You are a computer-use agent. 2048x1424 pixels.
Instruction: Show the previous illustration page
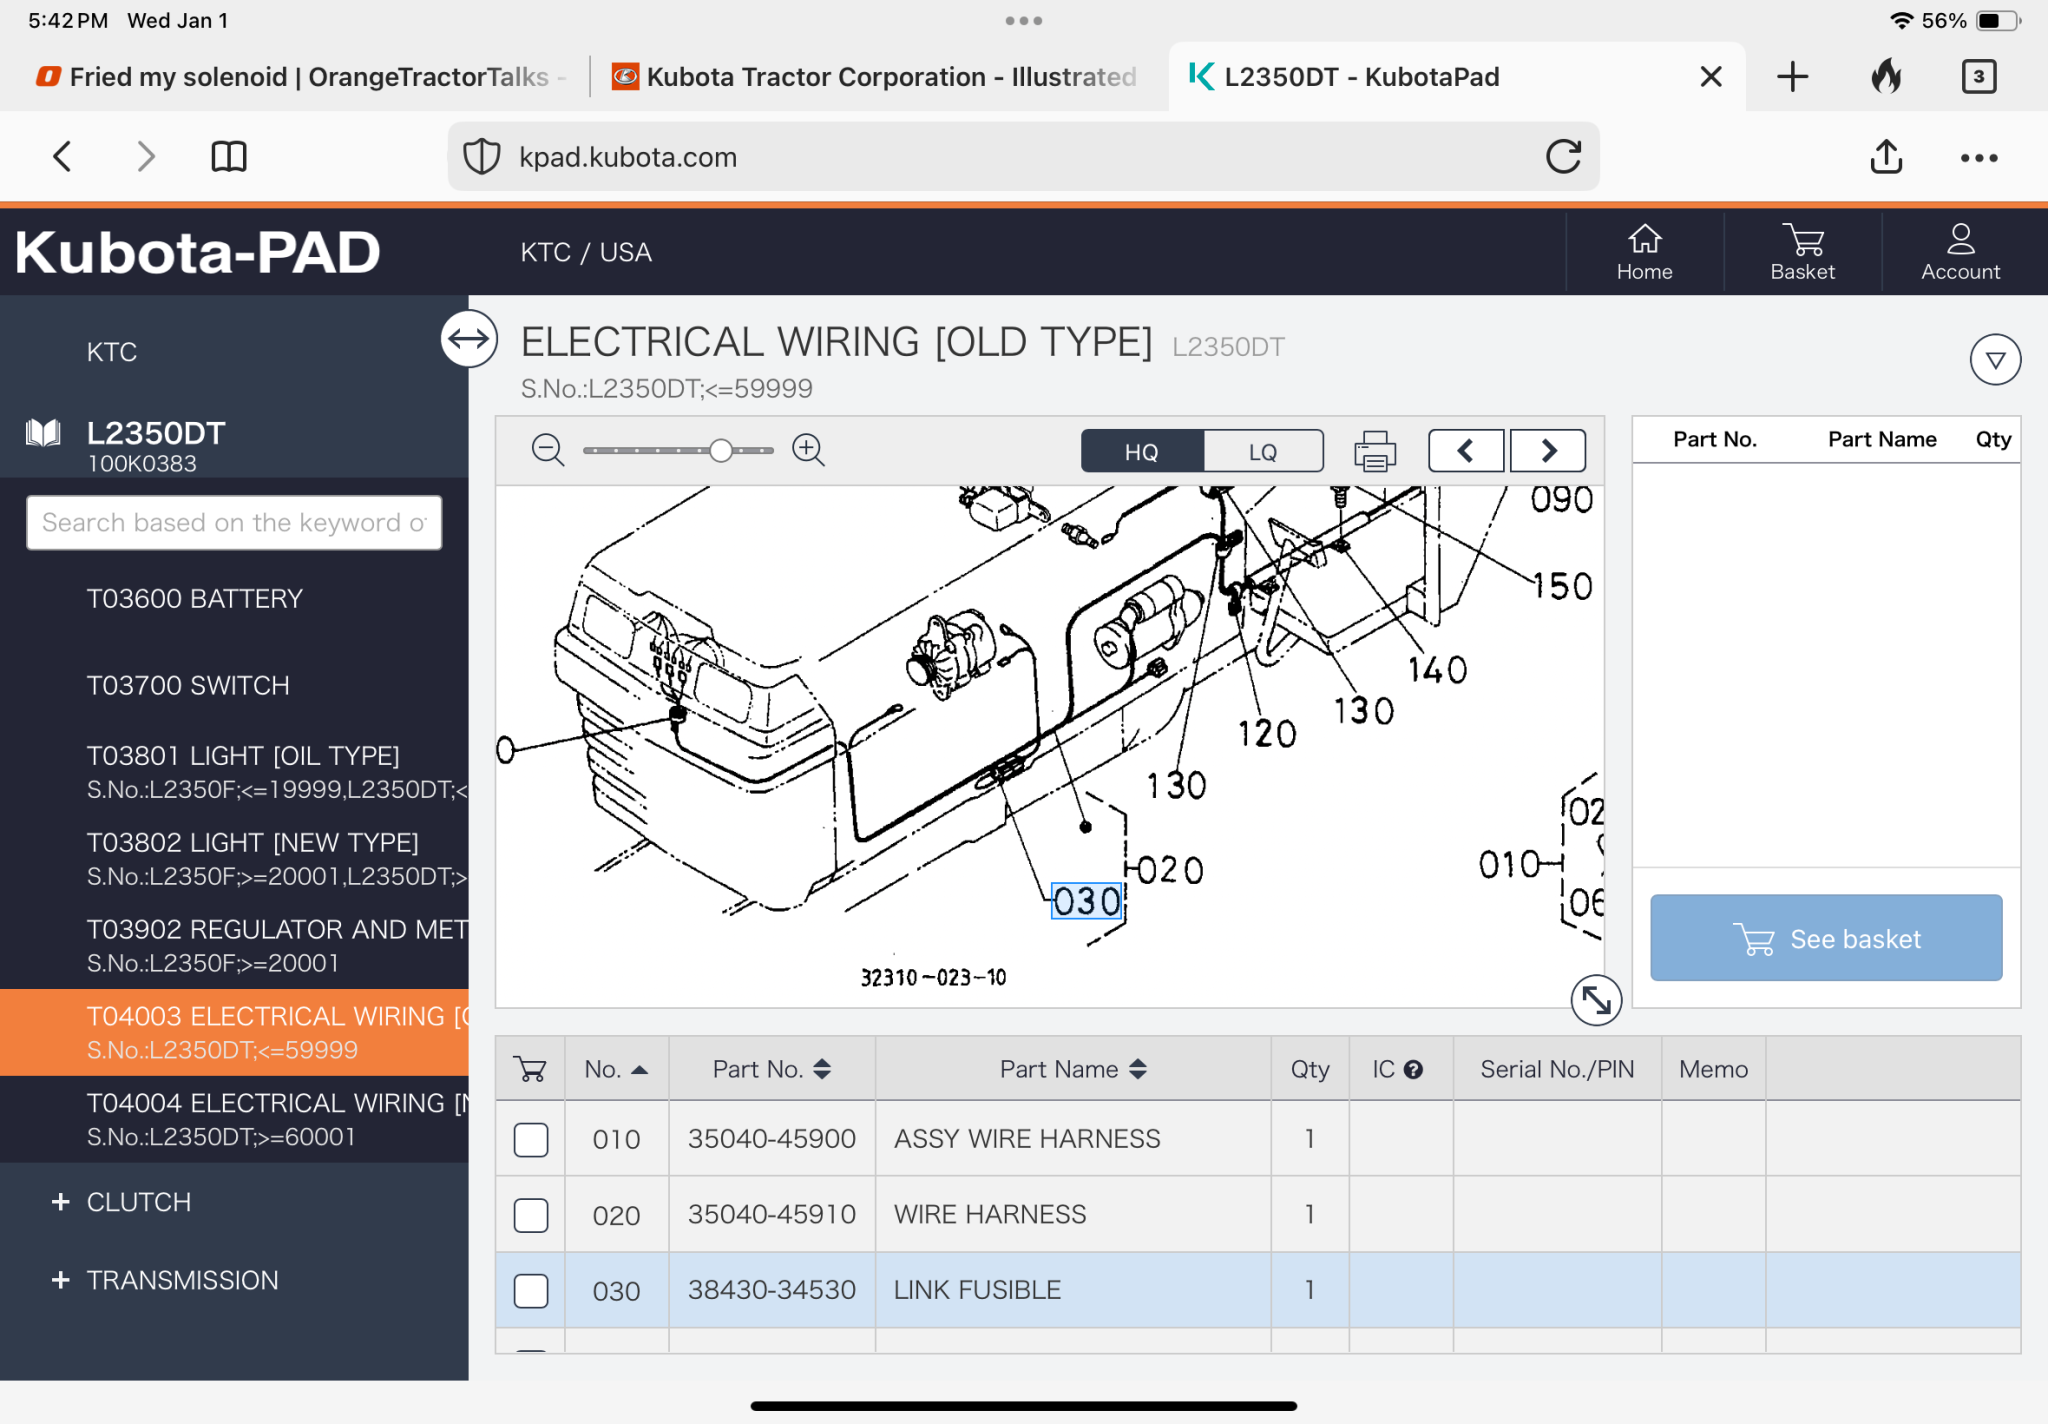click(1466, 451)
